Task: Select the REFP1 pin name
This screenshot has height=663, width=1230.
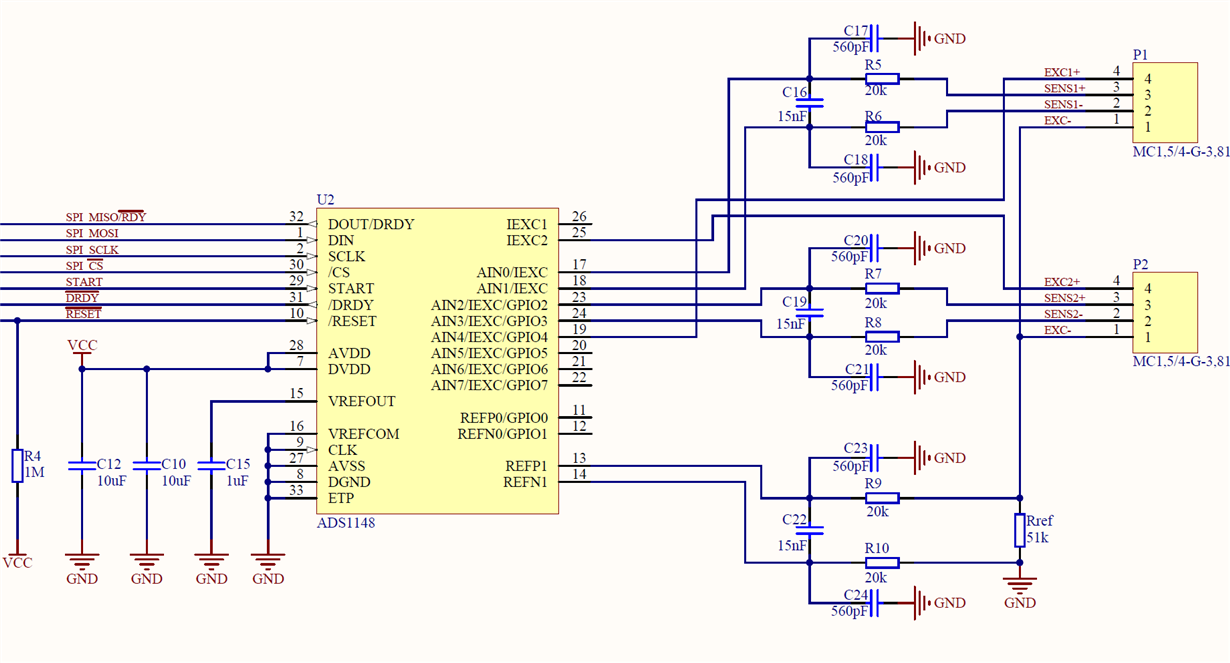Action: pyautogui.click(x=527, y=465)
